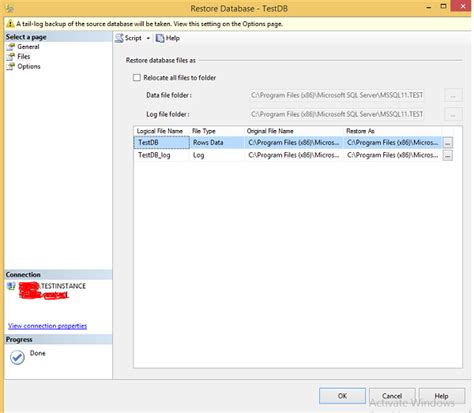Click the bottom Help button
This screenshot has width=474, height=413.
pos(442,396)
